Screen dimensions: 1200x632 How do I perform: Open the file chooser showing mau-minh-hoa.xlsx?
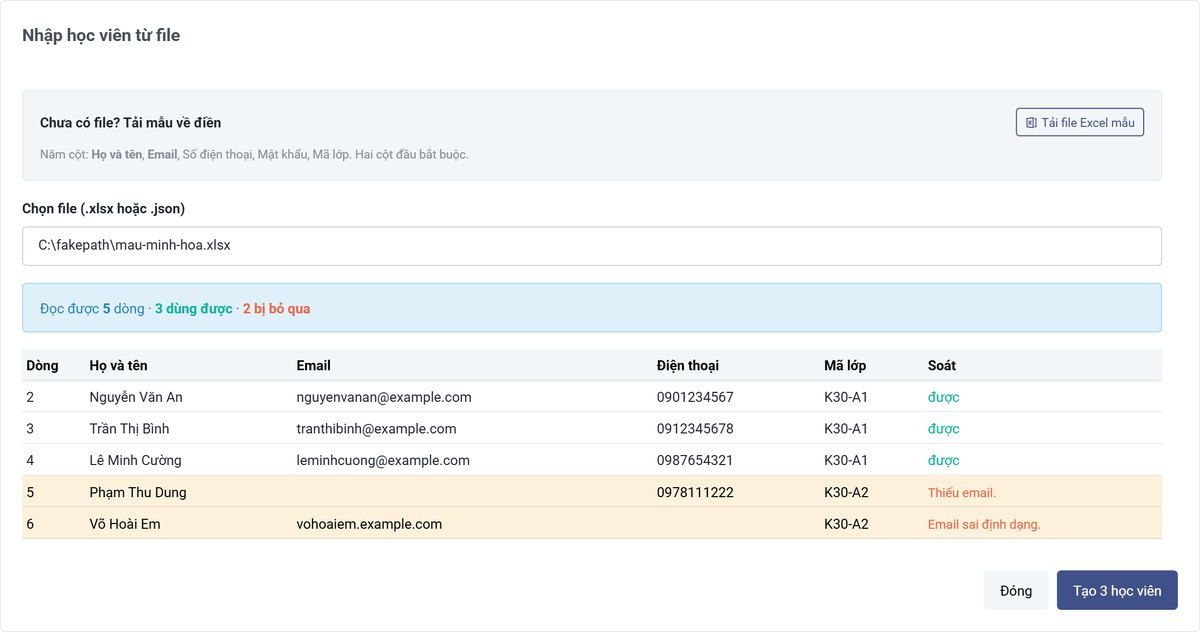[x=592, y=246]
